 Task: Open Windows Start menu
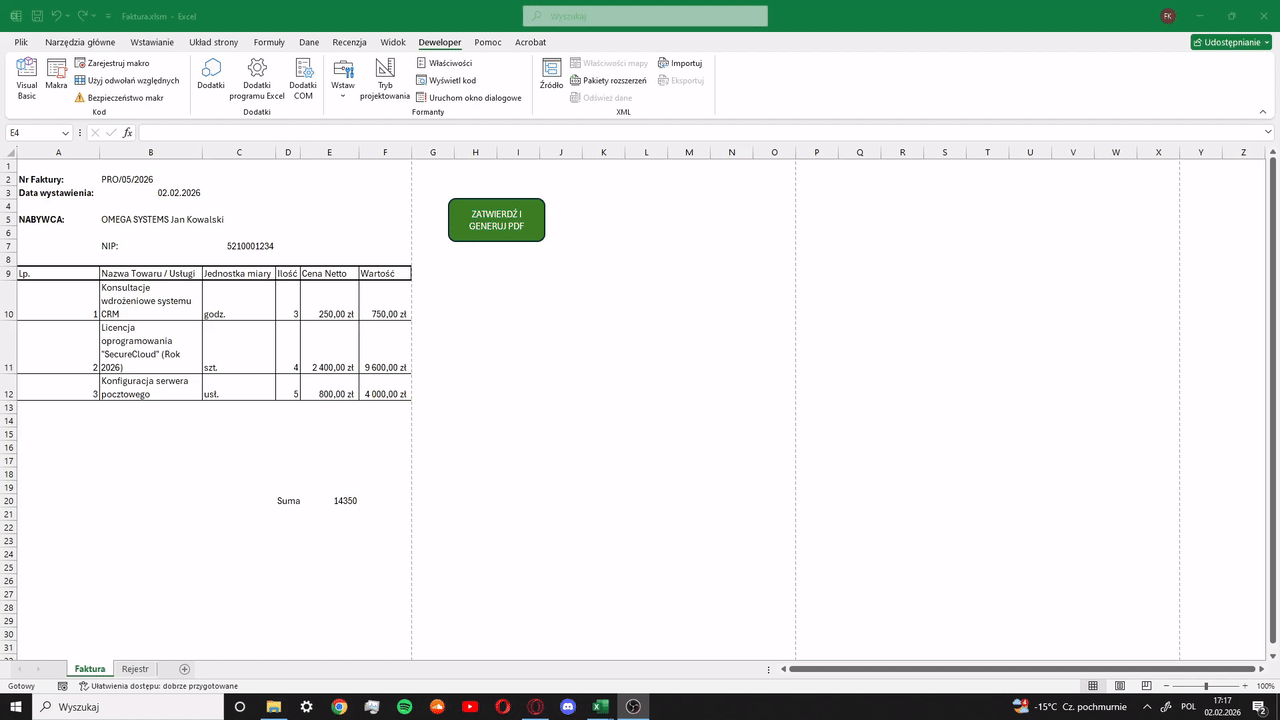point(16,706)
